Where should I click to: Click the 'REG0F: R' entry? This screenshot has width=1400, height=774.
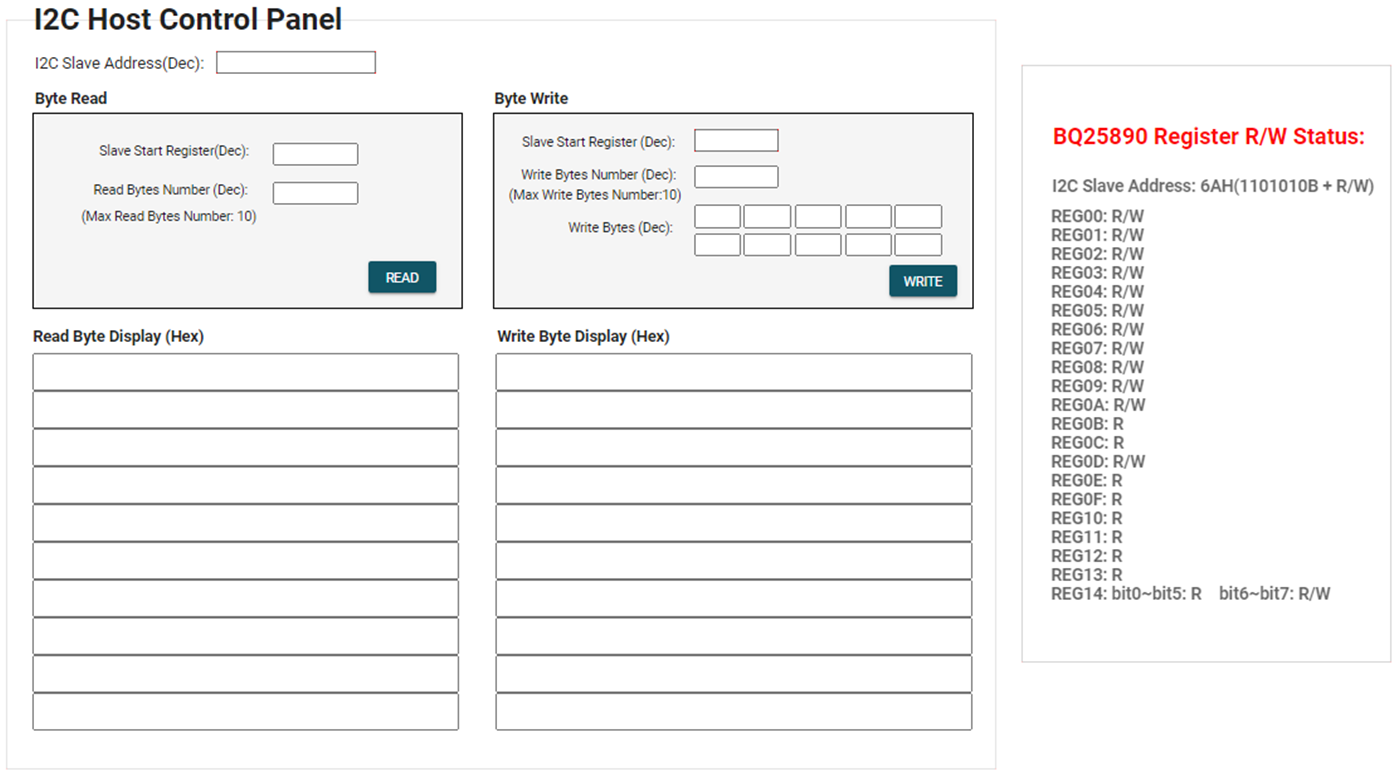[1087, 499]
